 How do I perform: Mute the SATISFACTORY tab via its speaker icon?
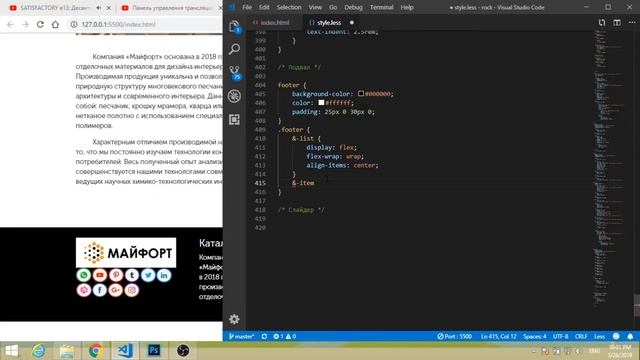click(99, 8)
